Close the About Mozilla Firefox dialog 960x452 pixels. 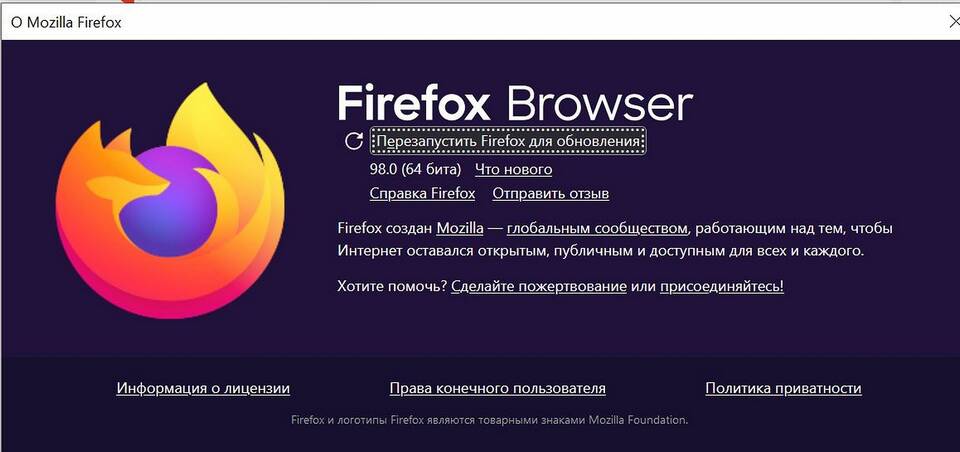(x=953, y=23)
